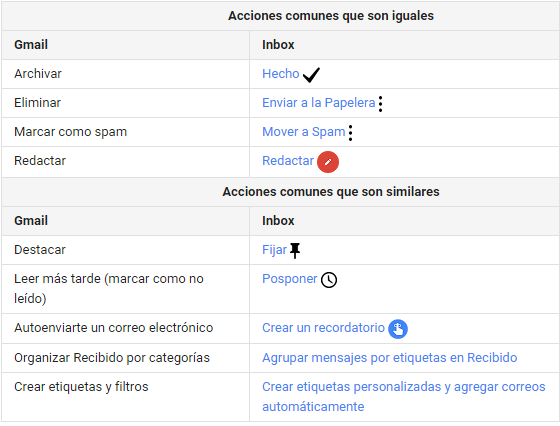The width and height of the screenshot is (560, 426).
Task: Select the Archivar cell text
Action: tap(38, 74)
